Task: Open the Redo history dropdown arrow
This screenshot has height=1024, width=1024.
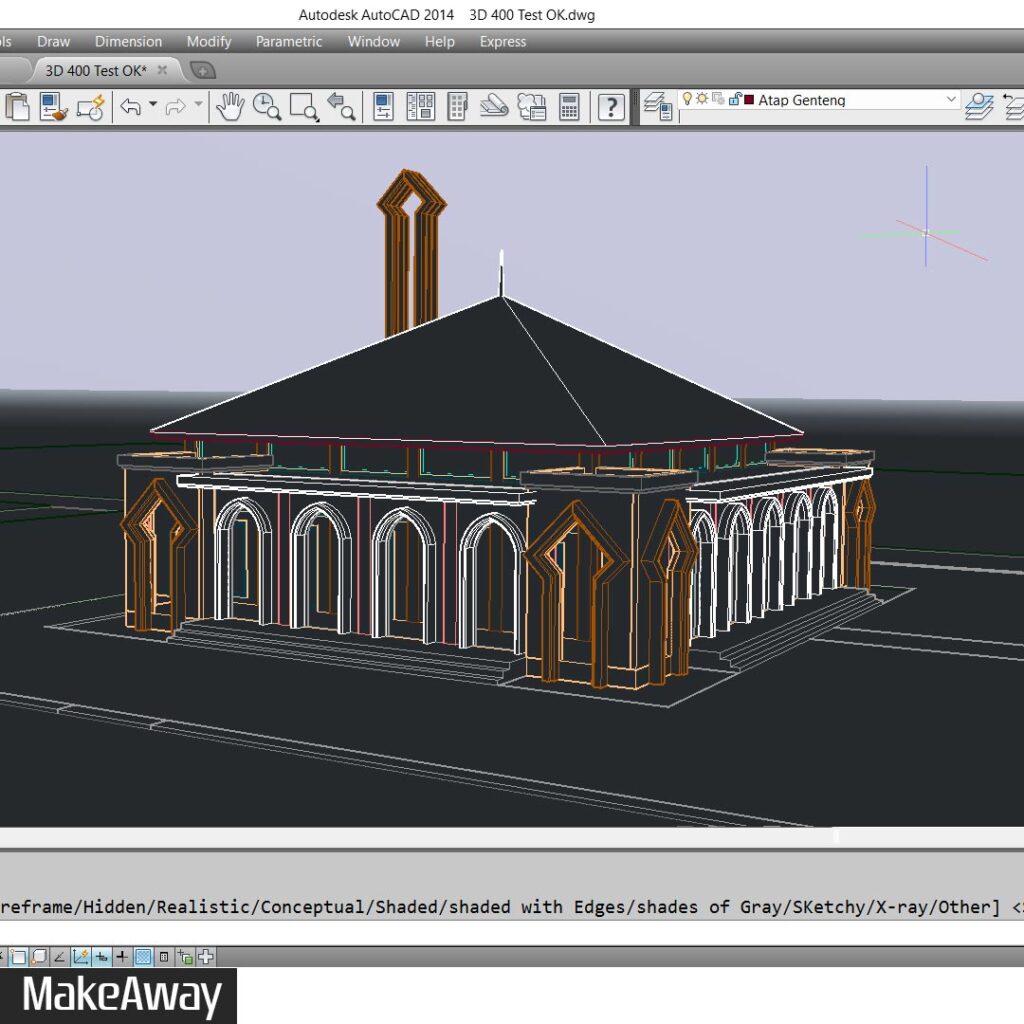Action: (x=198, y=105)
